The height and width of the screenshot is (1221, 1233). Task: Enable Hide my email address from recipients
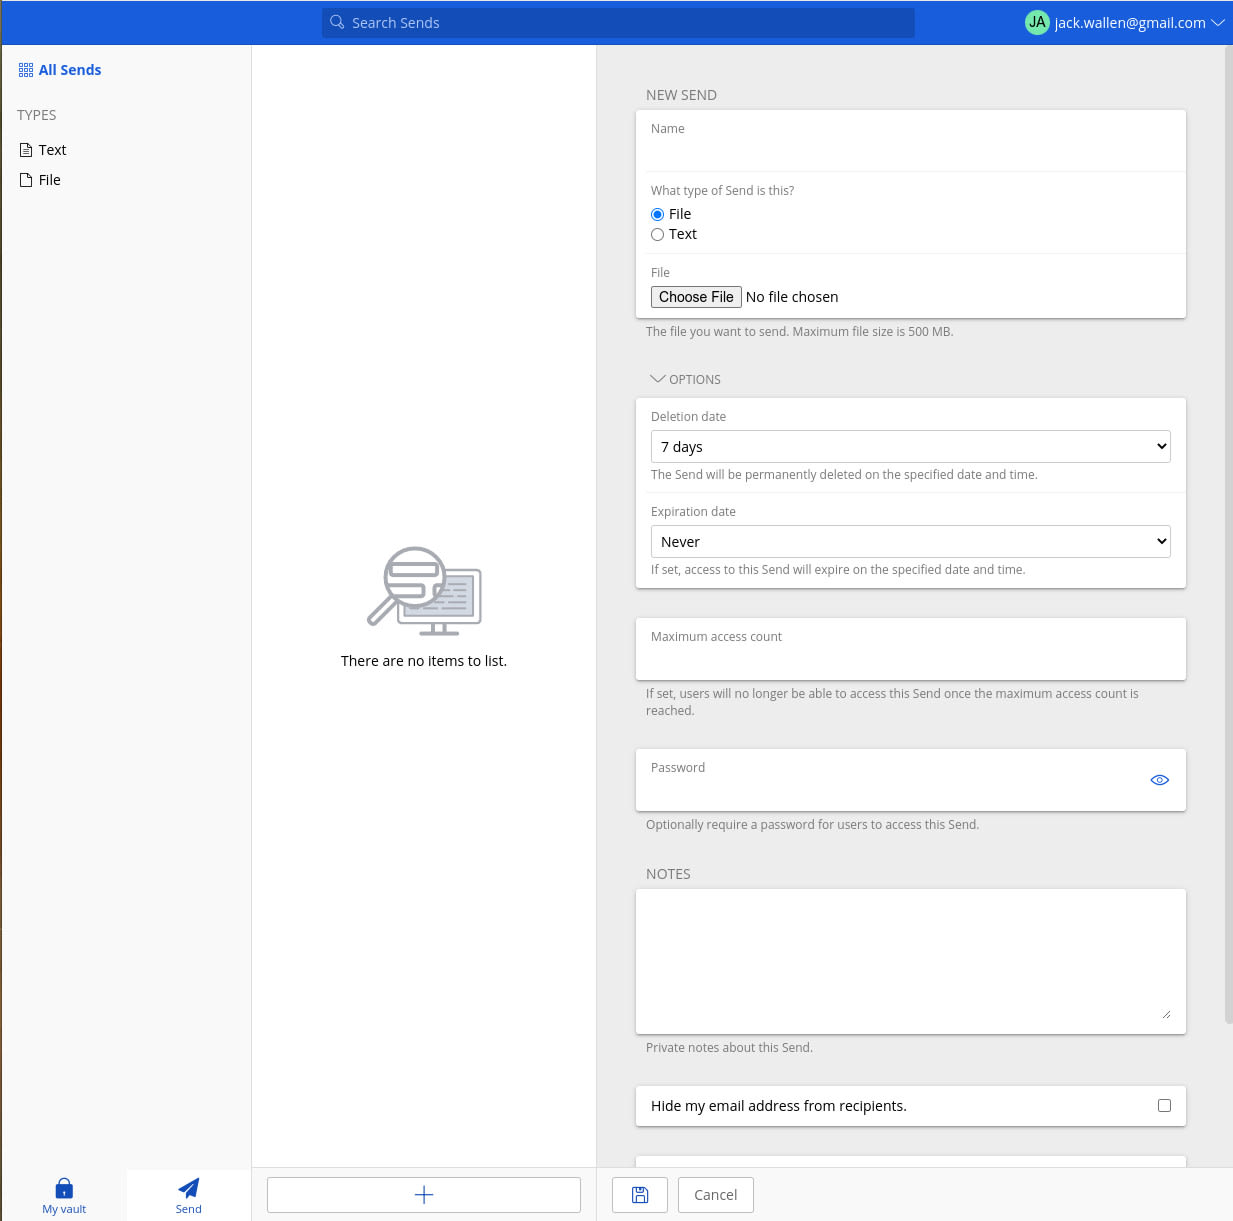click(1164, 1105)
